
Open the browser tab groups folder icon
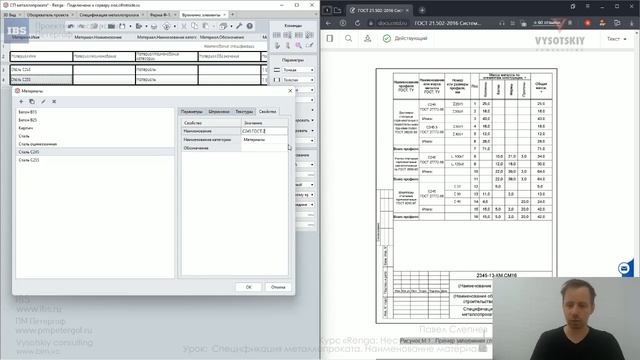click(337, 10)
